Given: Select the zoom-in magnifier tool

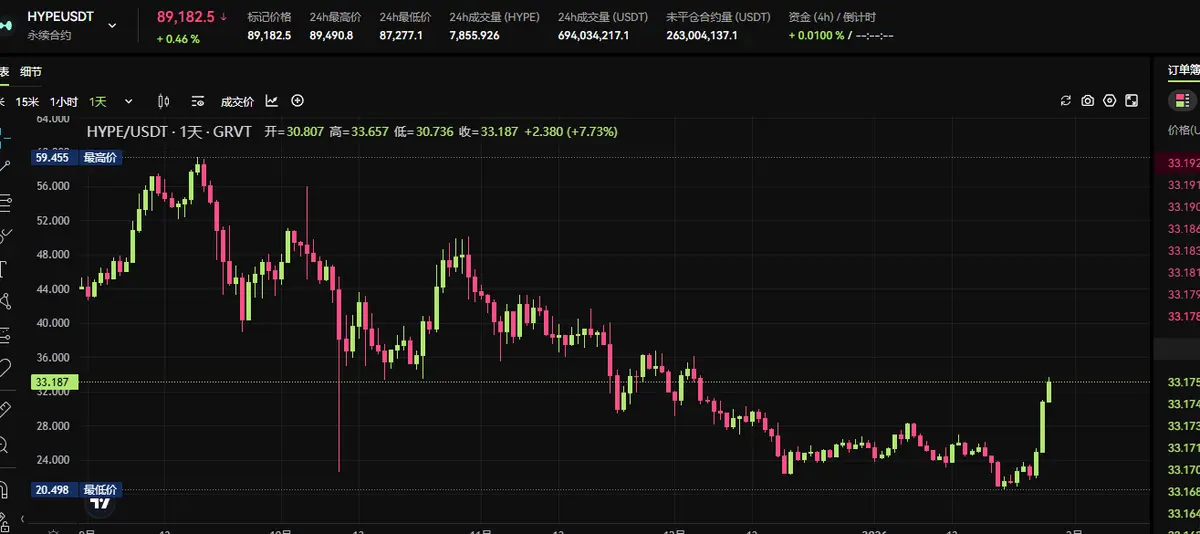Looking at the screenshot, I should [4, 444].
